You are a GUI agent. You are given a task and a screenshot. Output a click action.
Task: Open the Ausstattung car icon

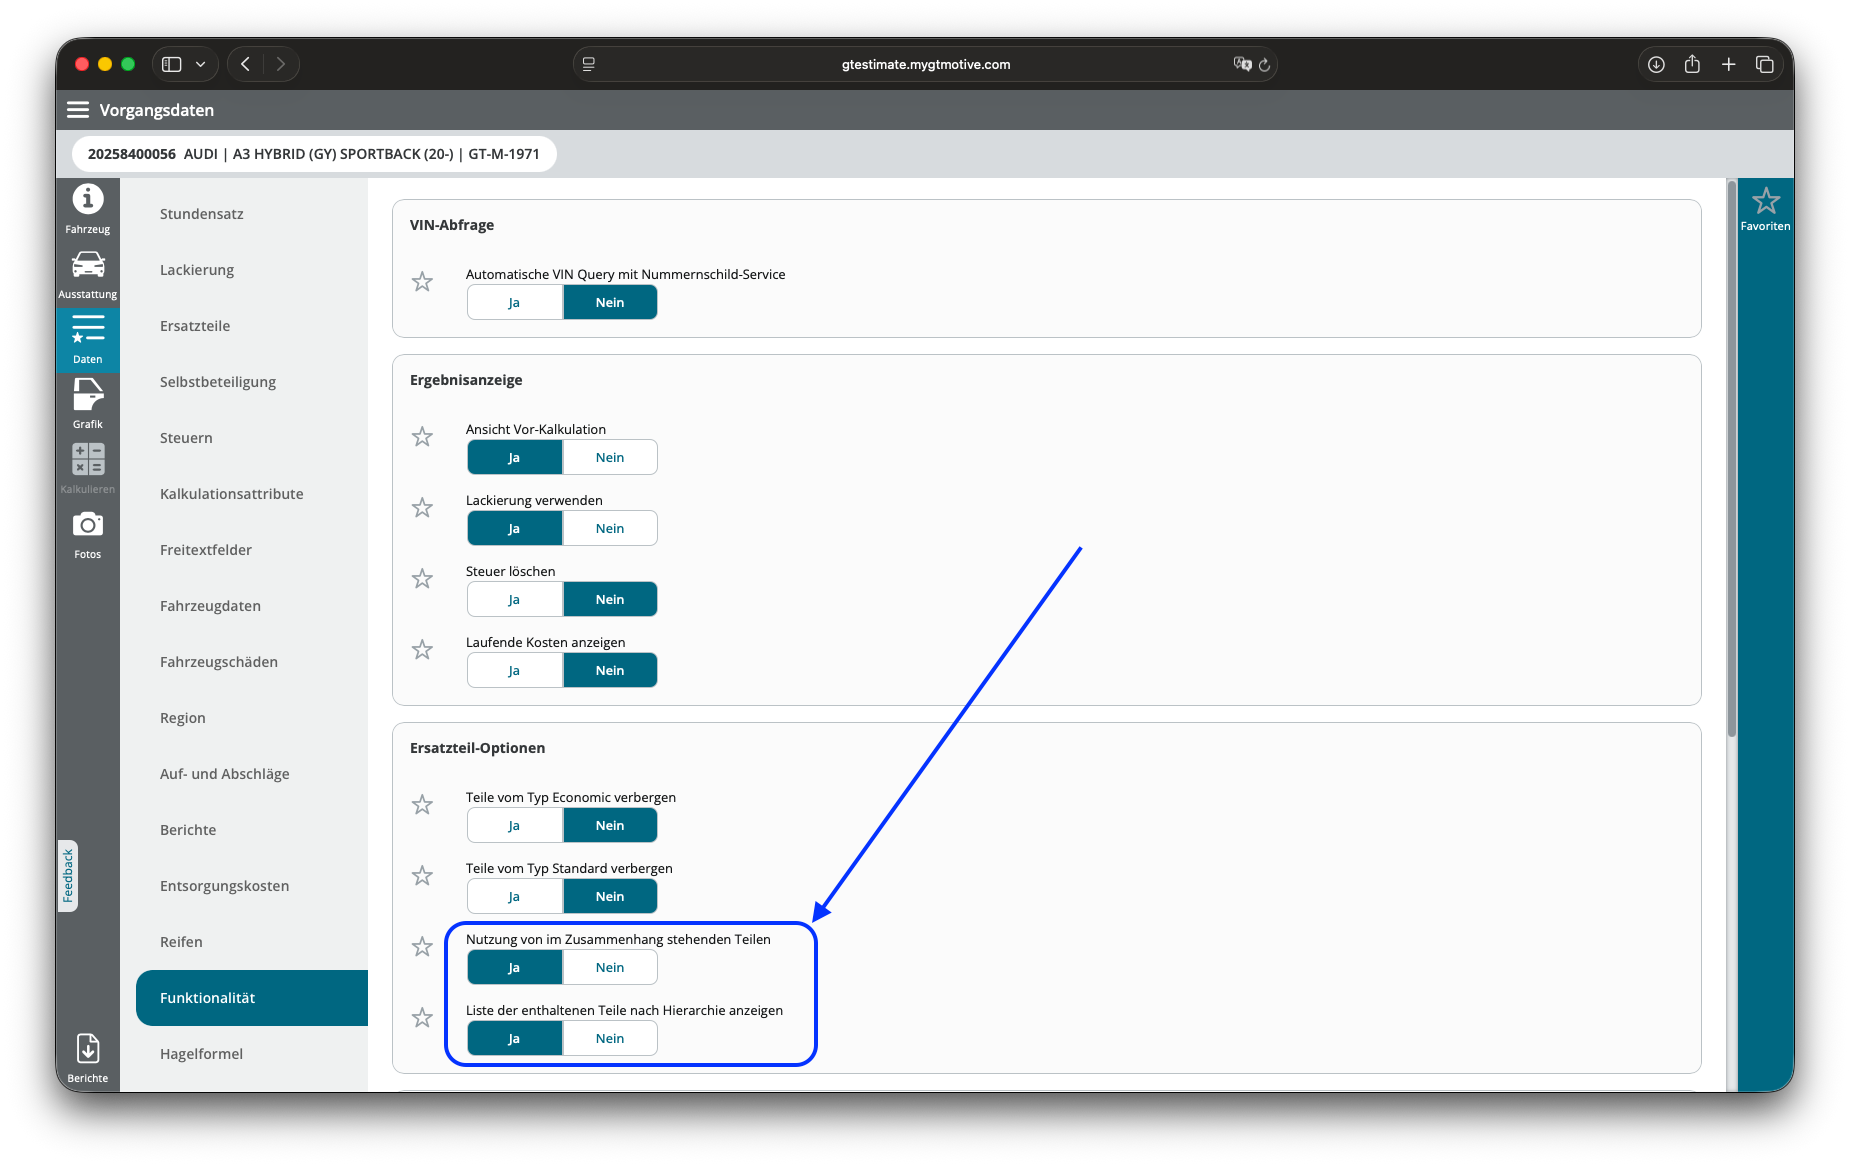[x=88, y=274]
